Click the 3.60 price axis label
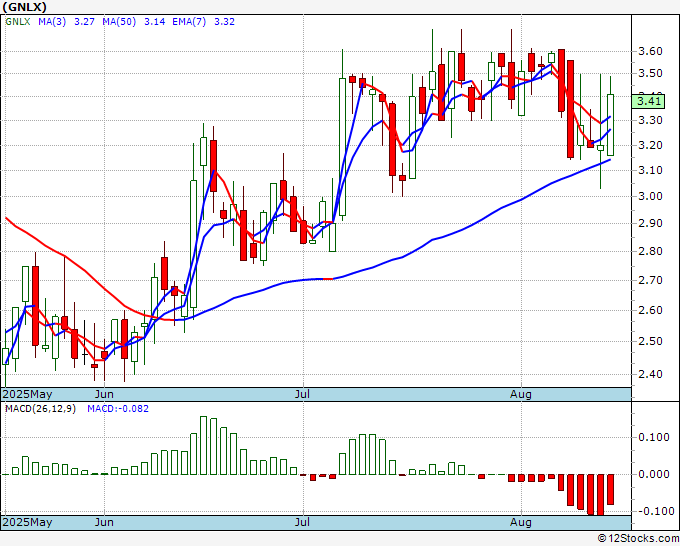Image resolution: width=680 pixels, height=546 pixels. [x=650, y=52]
